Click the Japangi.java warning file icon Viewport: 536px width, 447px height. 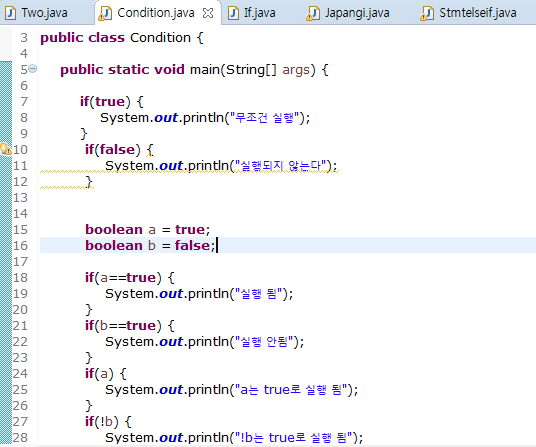coord(313,14)
